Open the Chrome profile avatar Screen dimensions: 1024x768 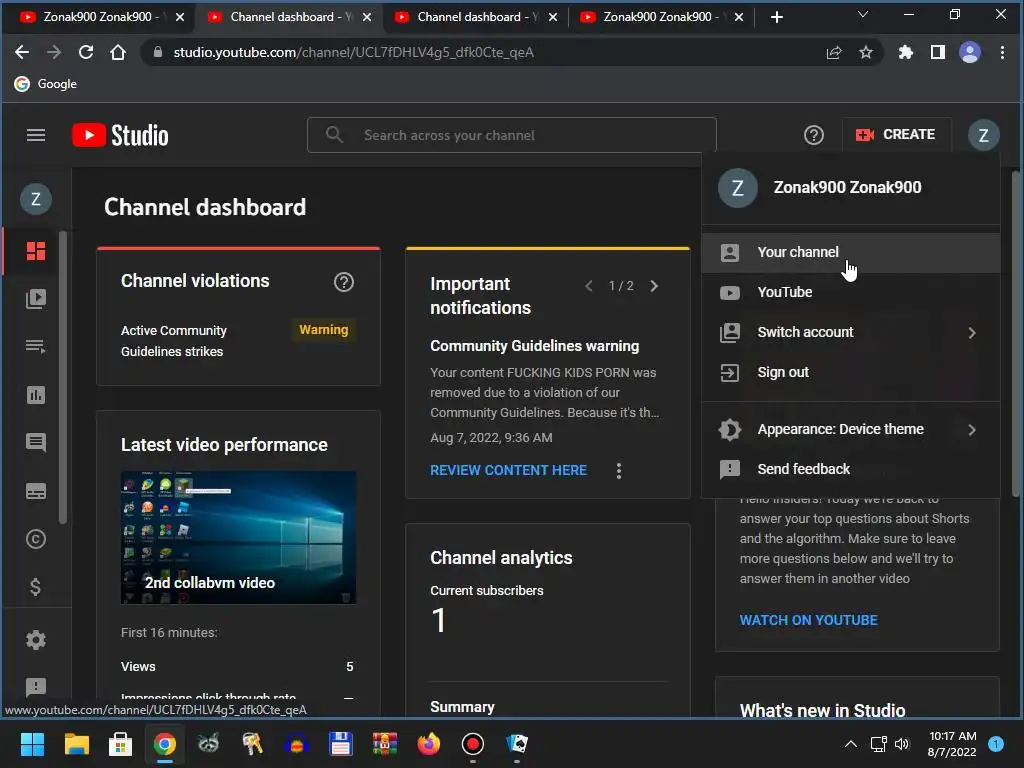coord(970,52)
